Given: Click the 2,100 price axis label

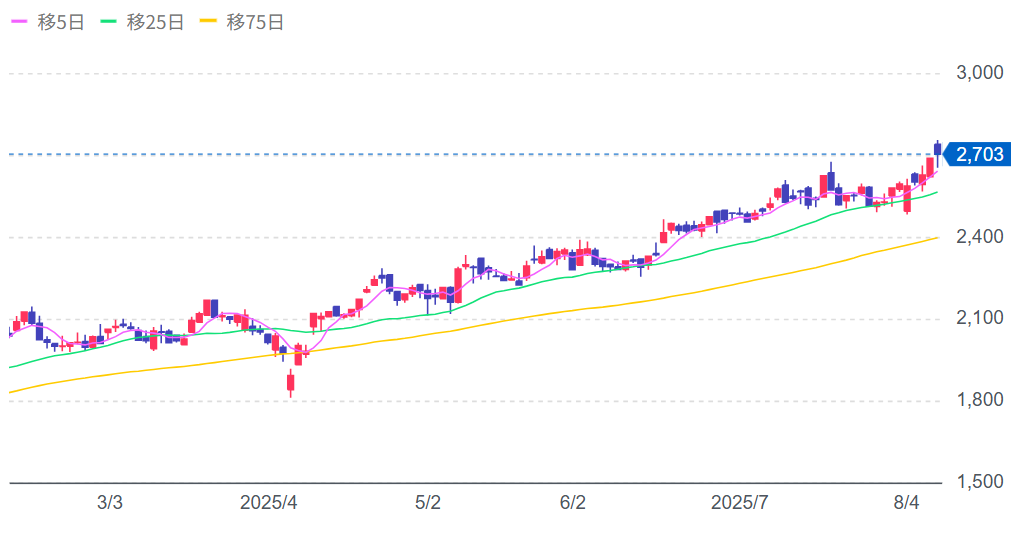Looking at the screenshot, I should click(977, 318).
